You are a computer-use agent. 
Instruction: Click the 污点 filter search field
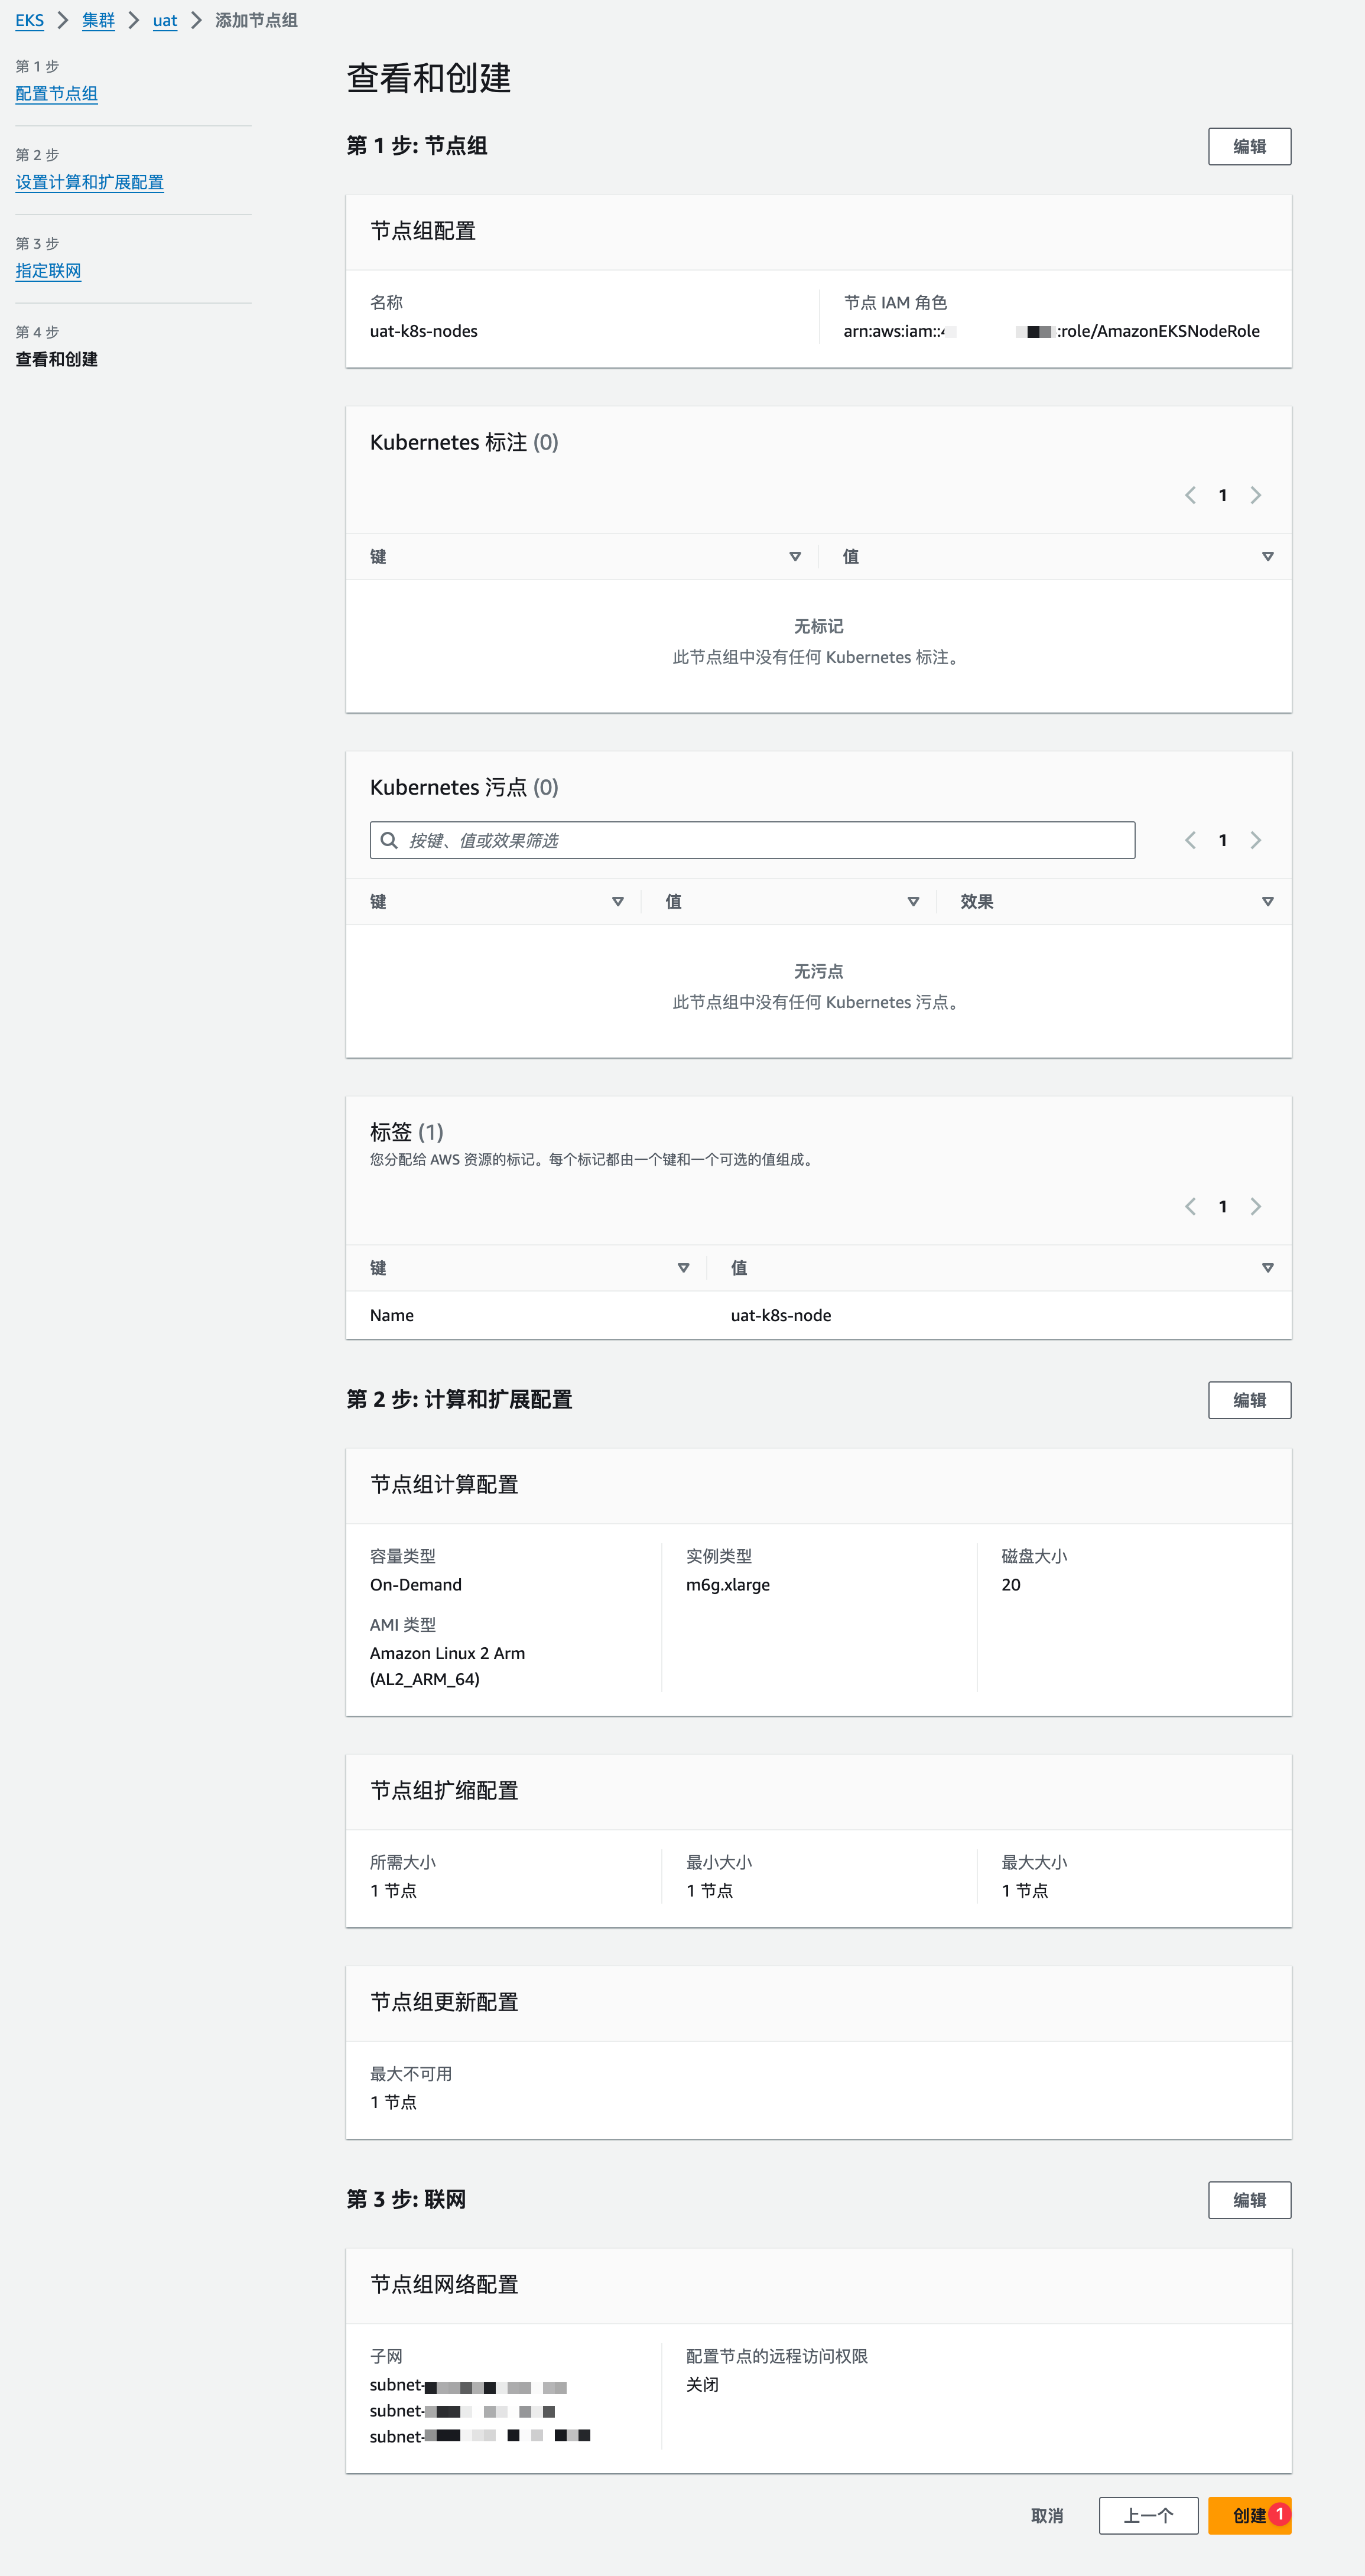[x=752, y=840]
